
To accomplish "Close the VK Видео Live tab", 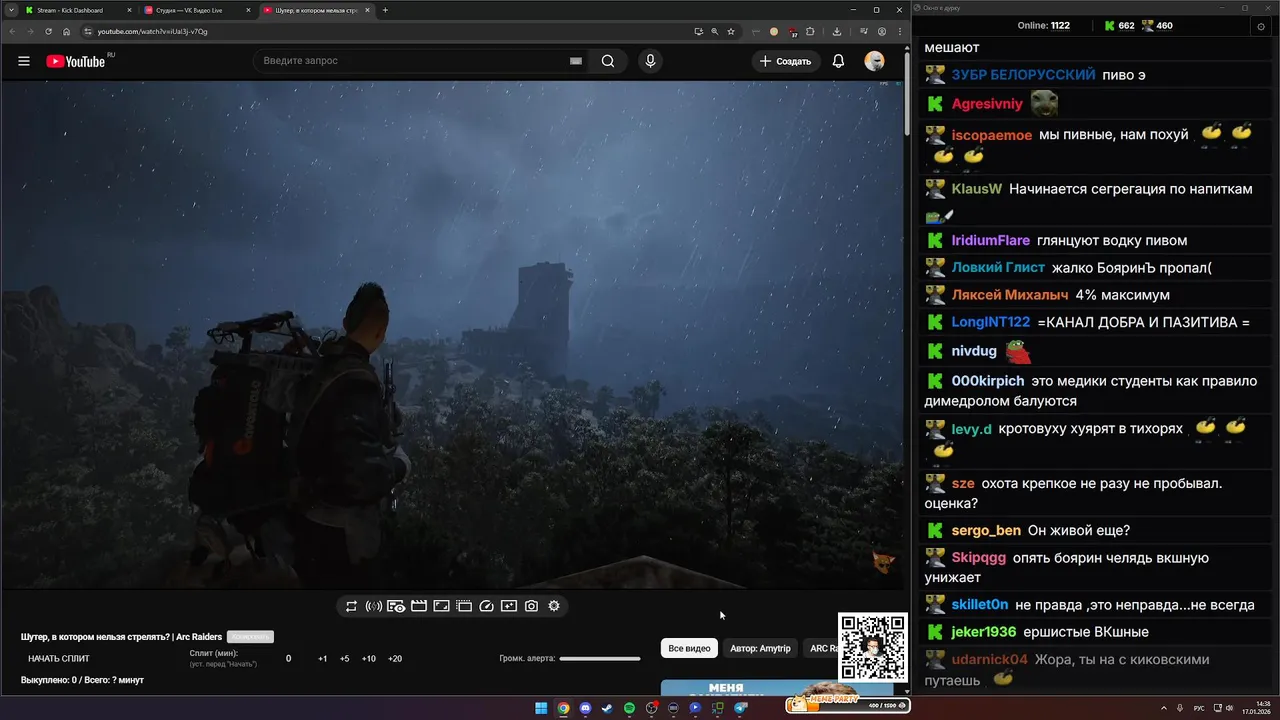I will coord(248,10).
